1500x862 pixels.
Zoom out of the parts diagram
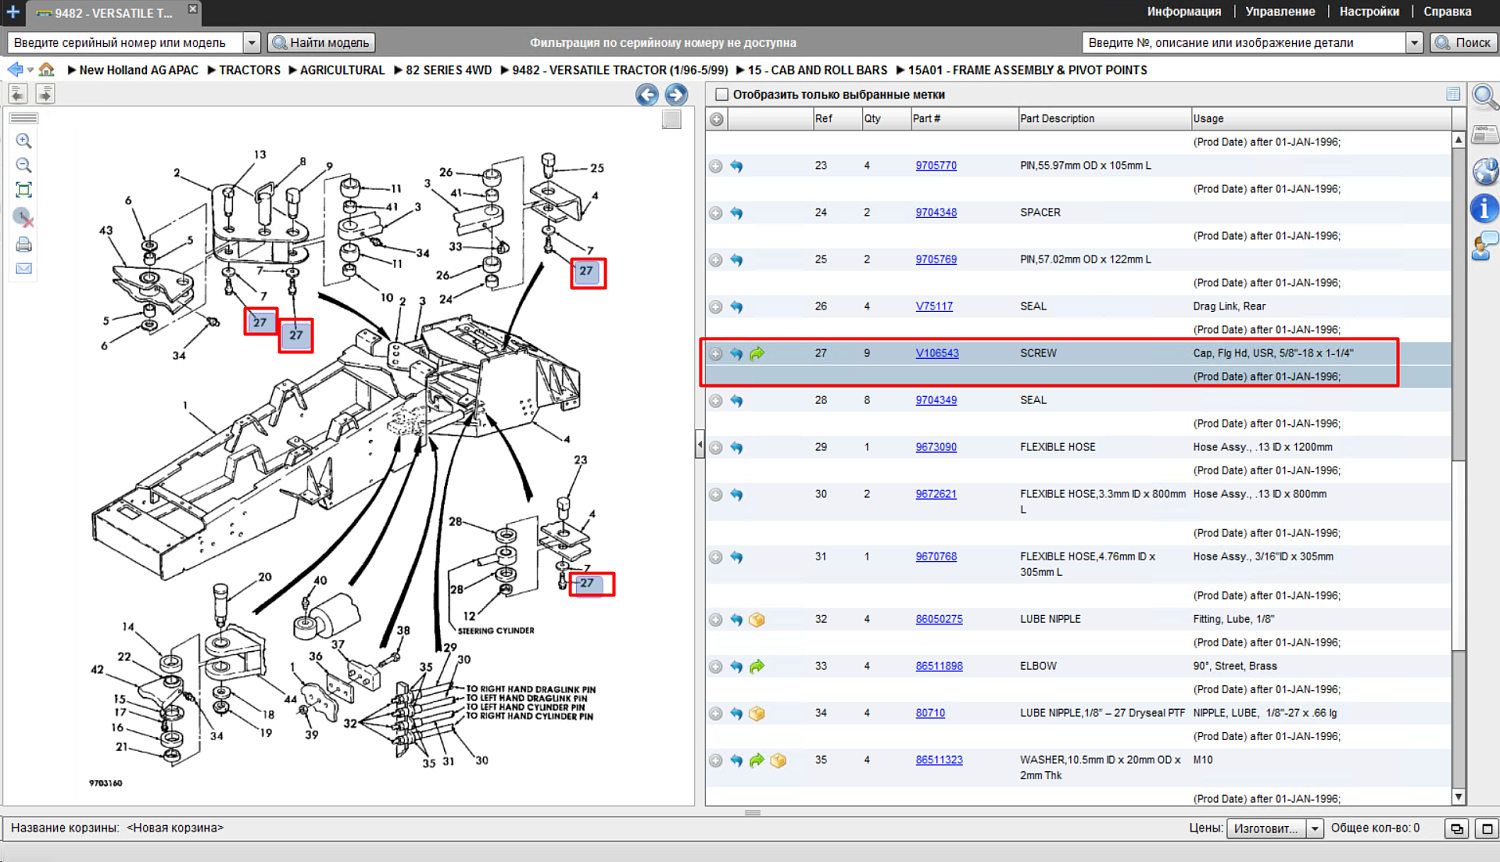(x=24, y=165)
